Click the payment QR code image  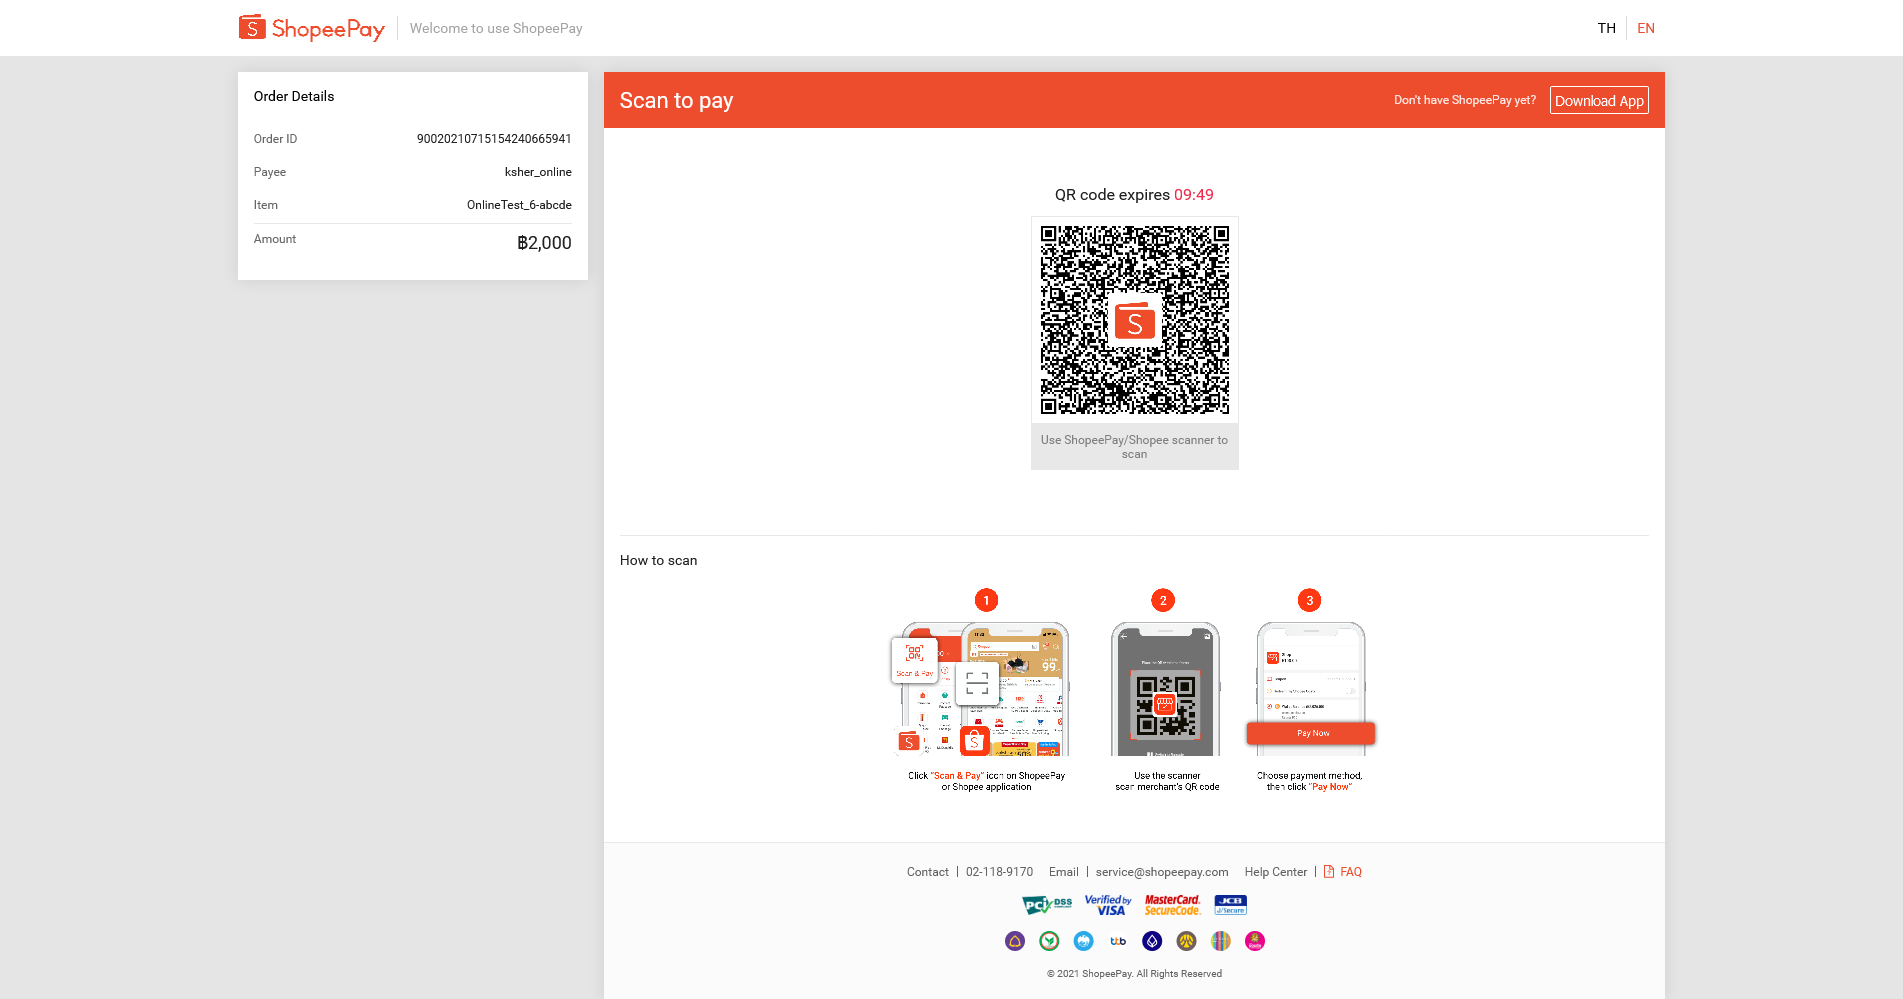tap(1135, 320)
